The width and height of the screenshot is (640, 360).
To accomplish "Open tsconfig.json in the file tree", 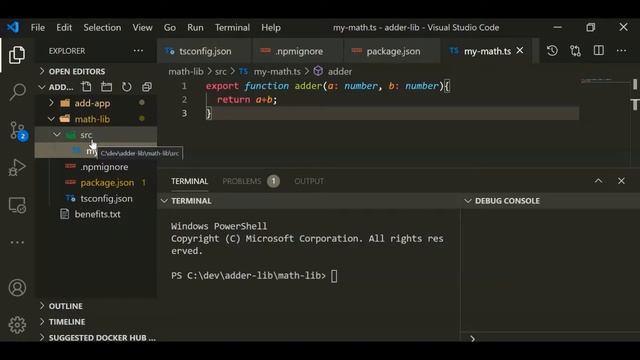I will [x=96, y=198].
